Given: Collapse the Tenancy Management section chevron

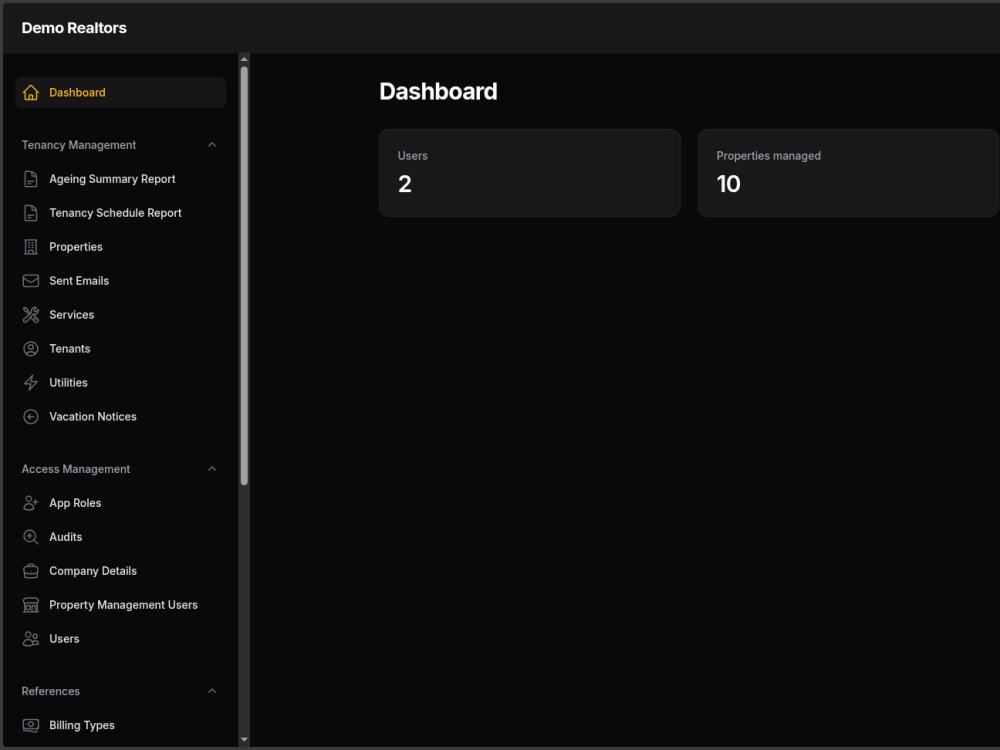Looking at the screenshot, I should (212, 145).
